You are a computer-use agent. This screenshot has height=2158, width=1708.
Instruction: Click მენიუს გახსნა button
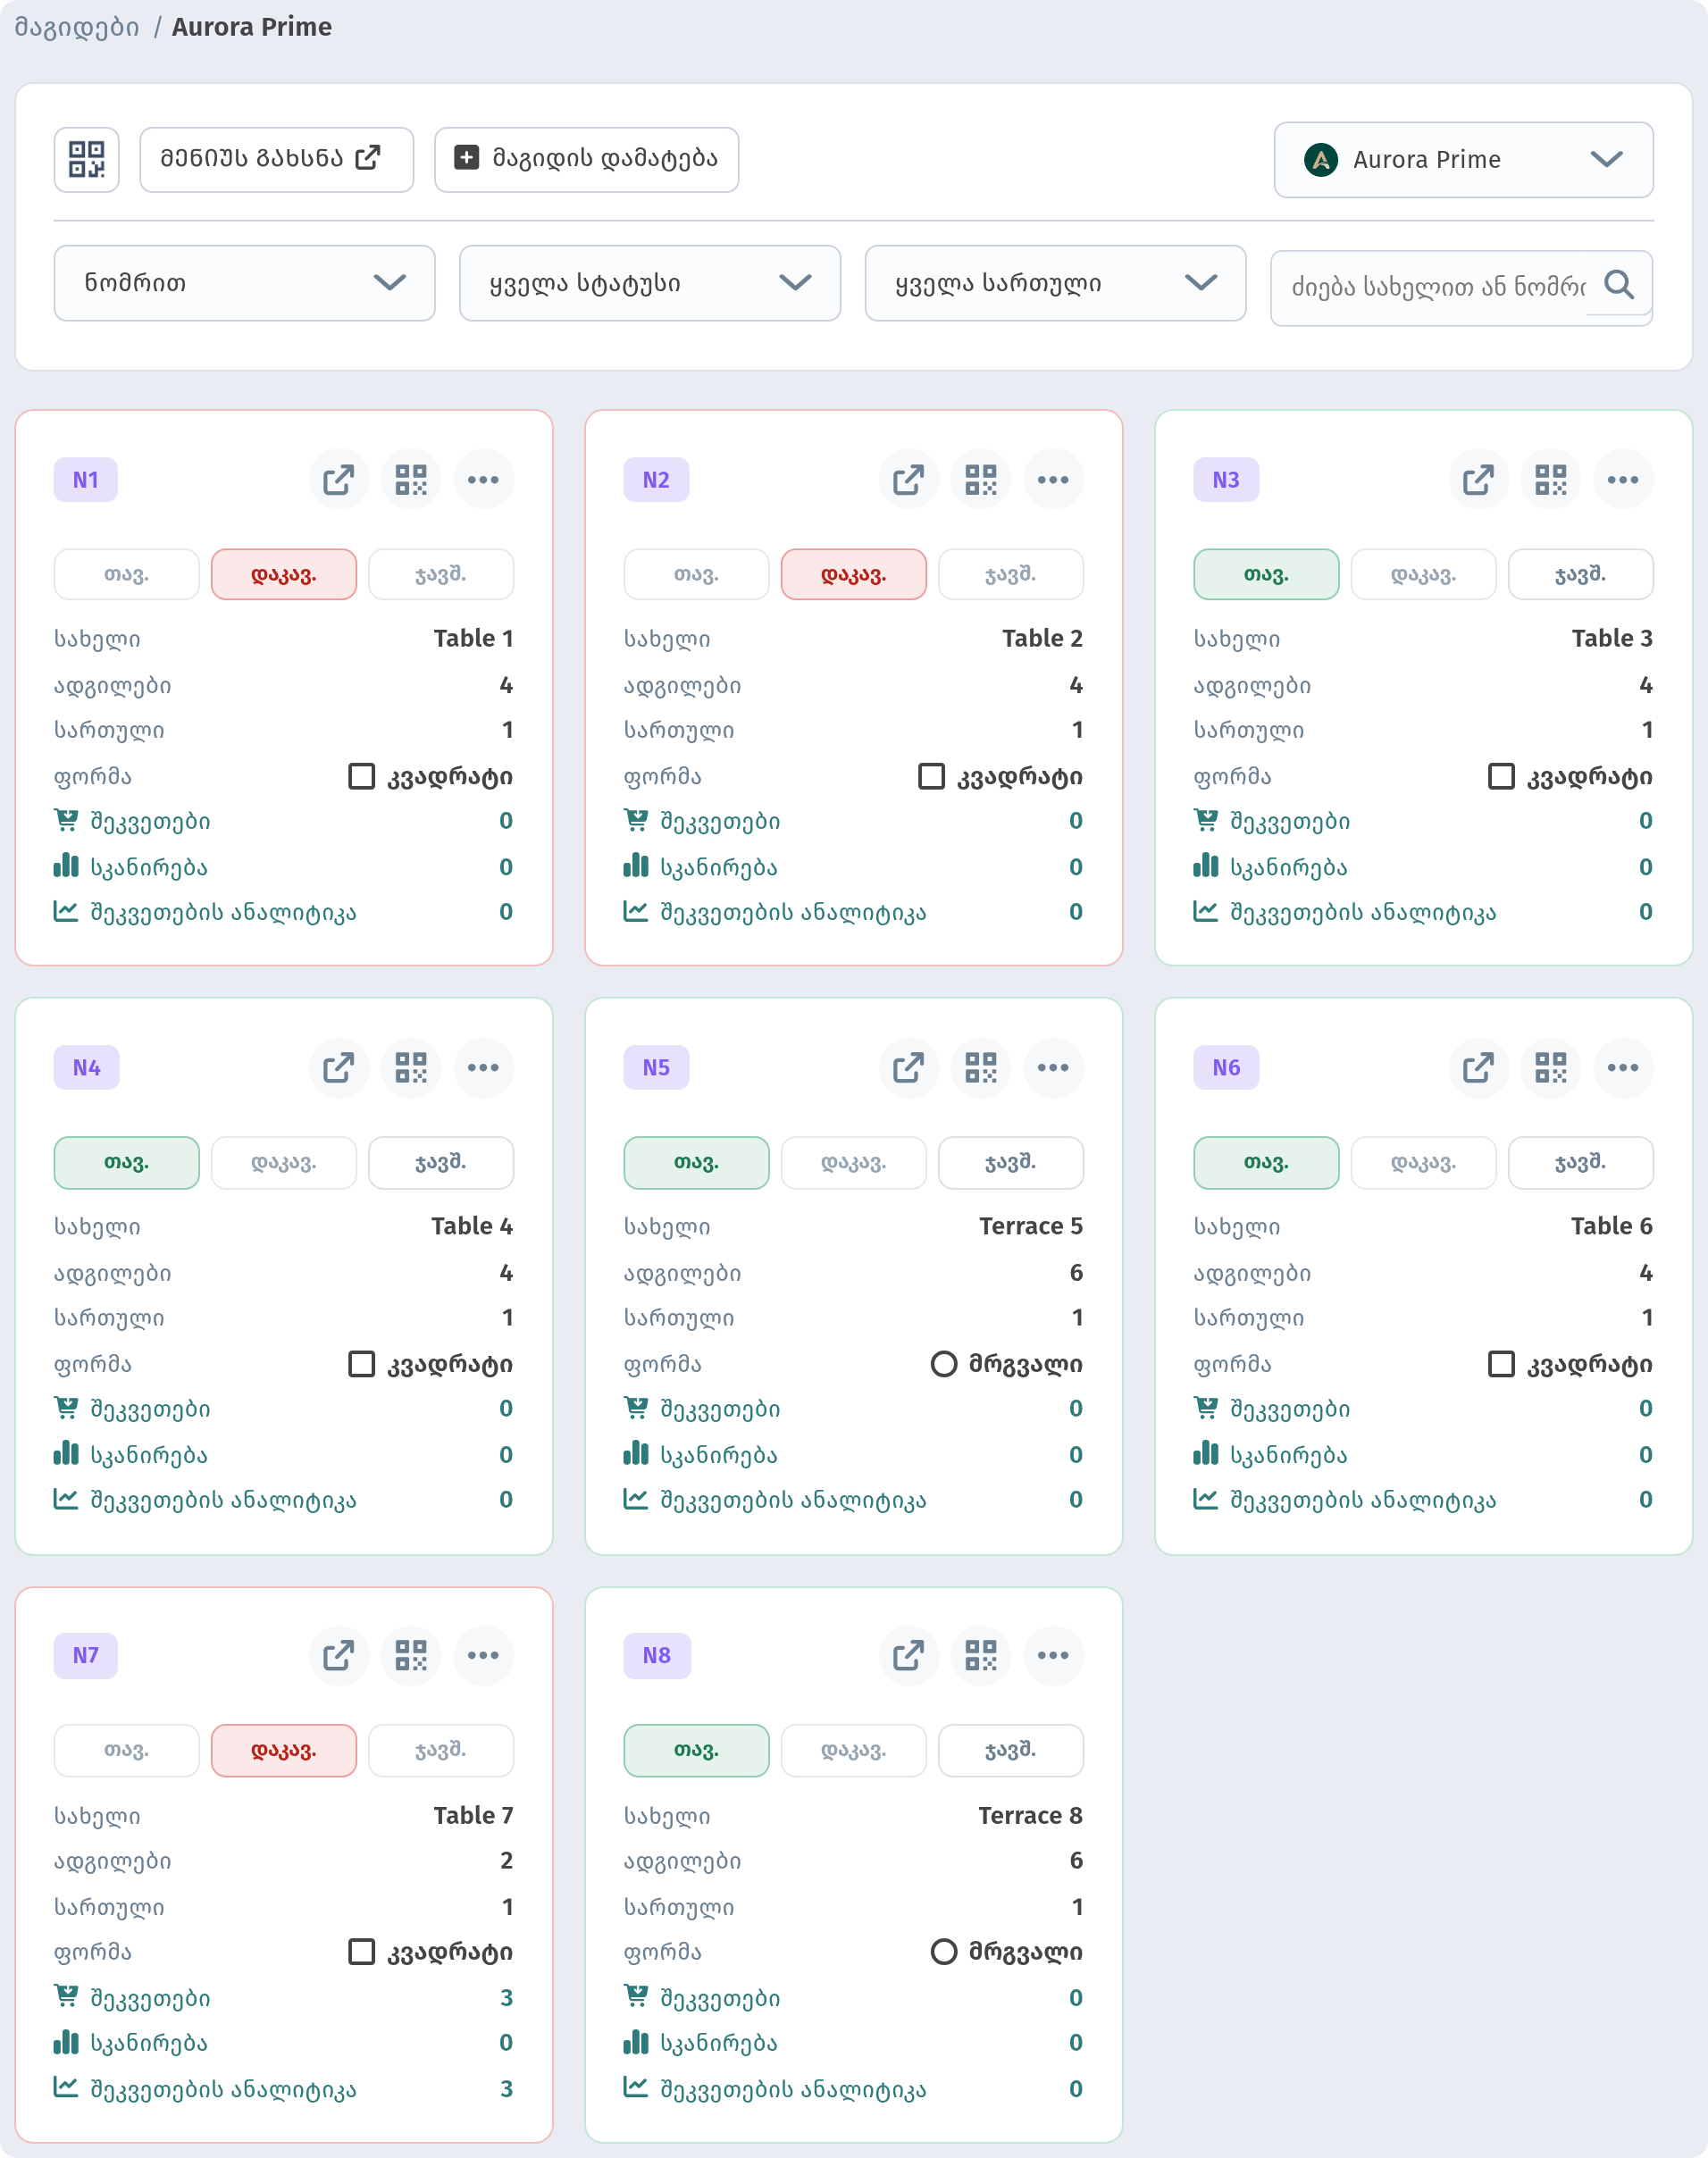click(276, 159)
